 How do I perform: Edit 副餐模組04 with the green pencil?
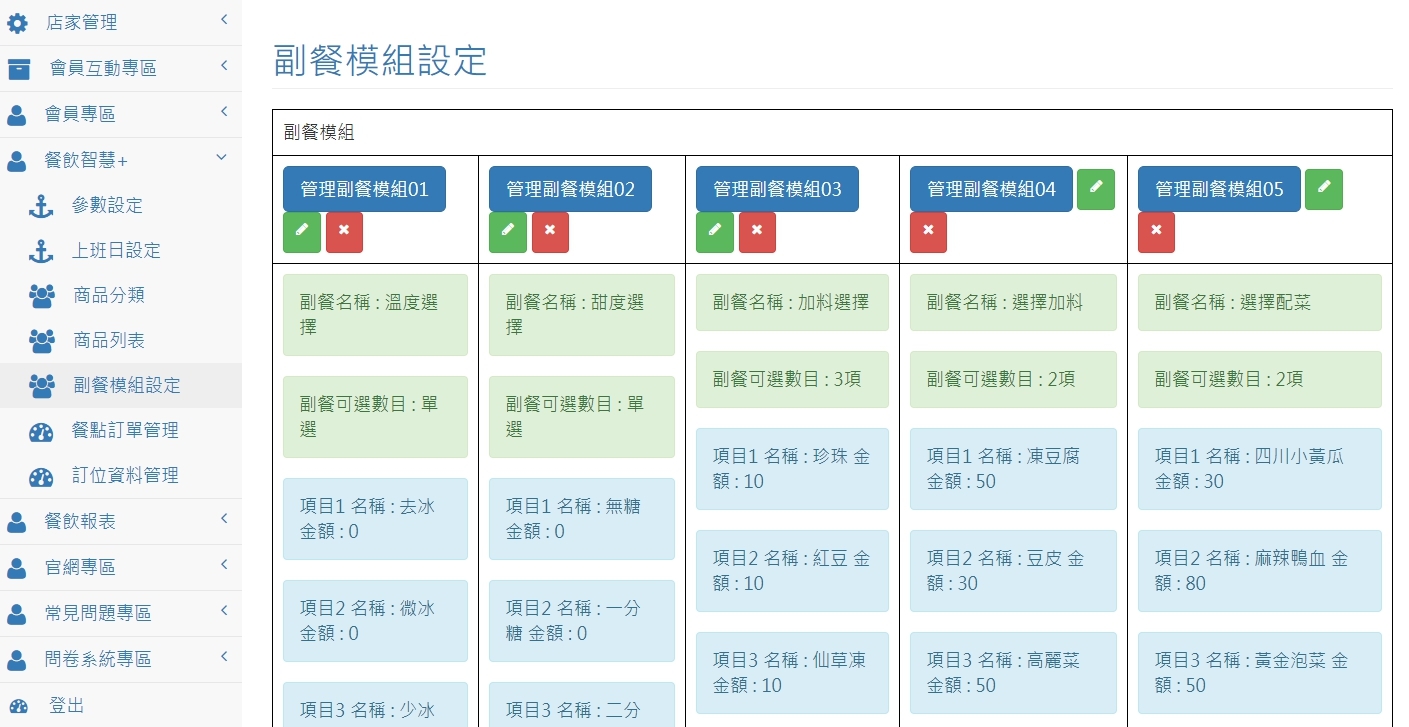[x=1096, y=189]
